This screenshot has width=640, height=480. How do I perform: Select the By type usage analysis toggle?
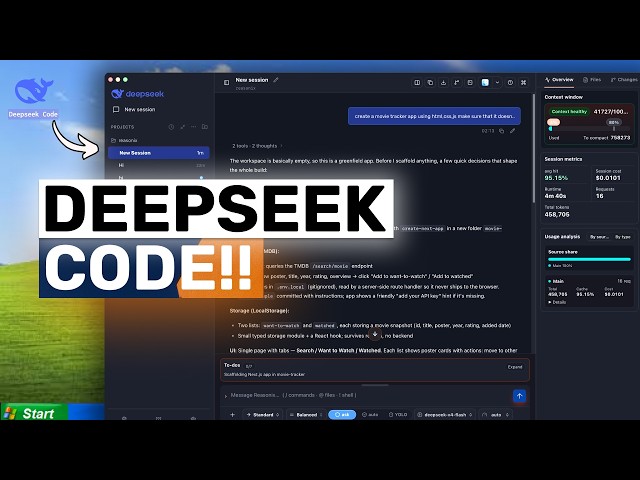623,237
